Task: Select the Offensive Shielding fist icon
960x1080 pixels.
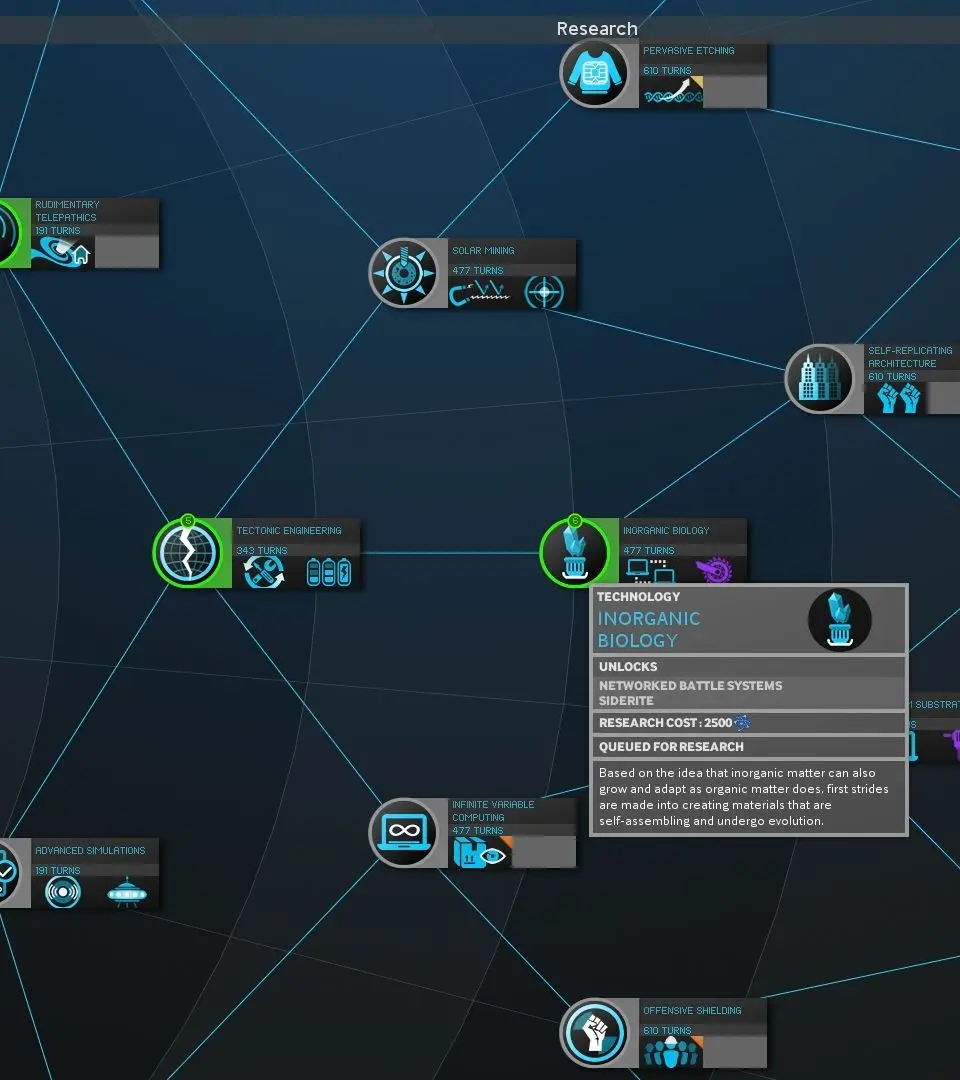Action: tap(597, 1032)
